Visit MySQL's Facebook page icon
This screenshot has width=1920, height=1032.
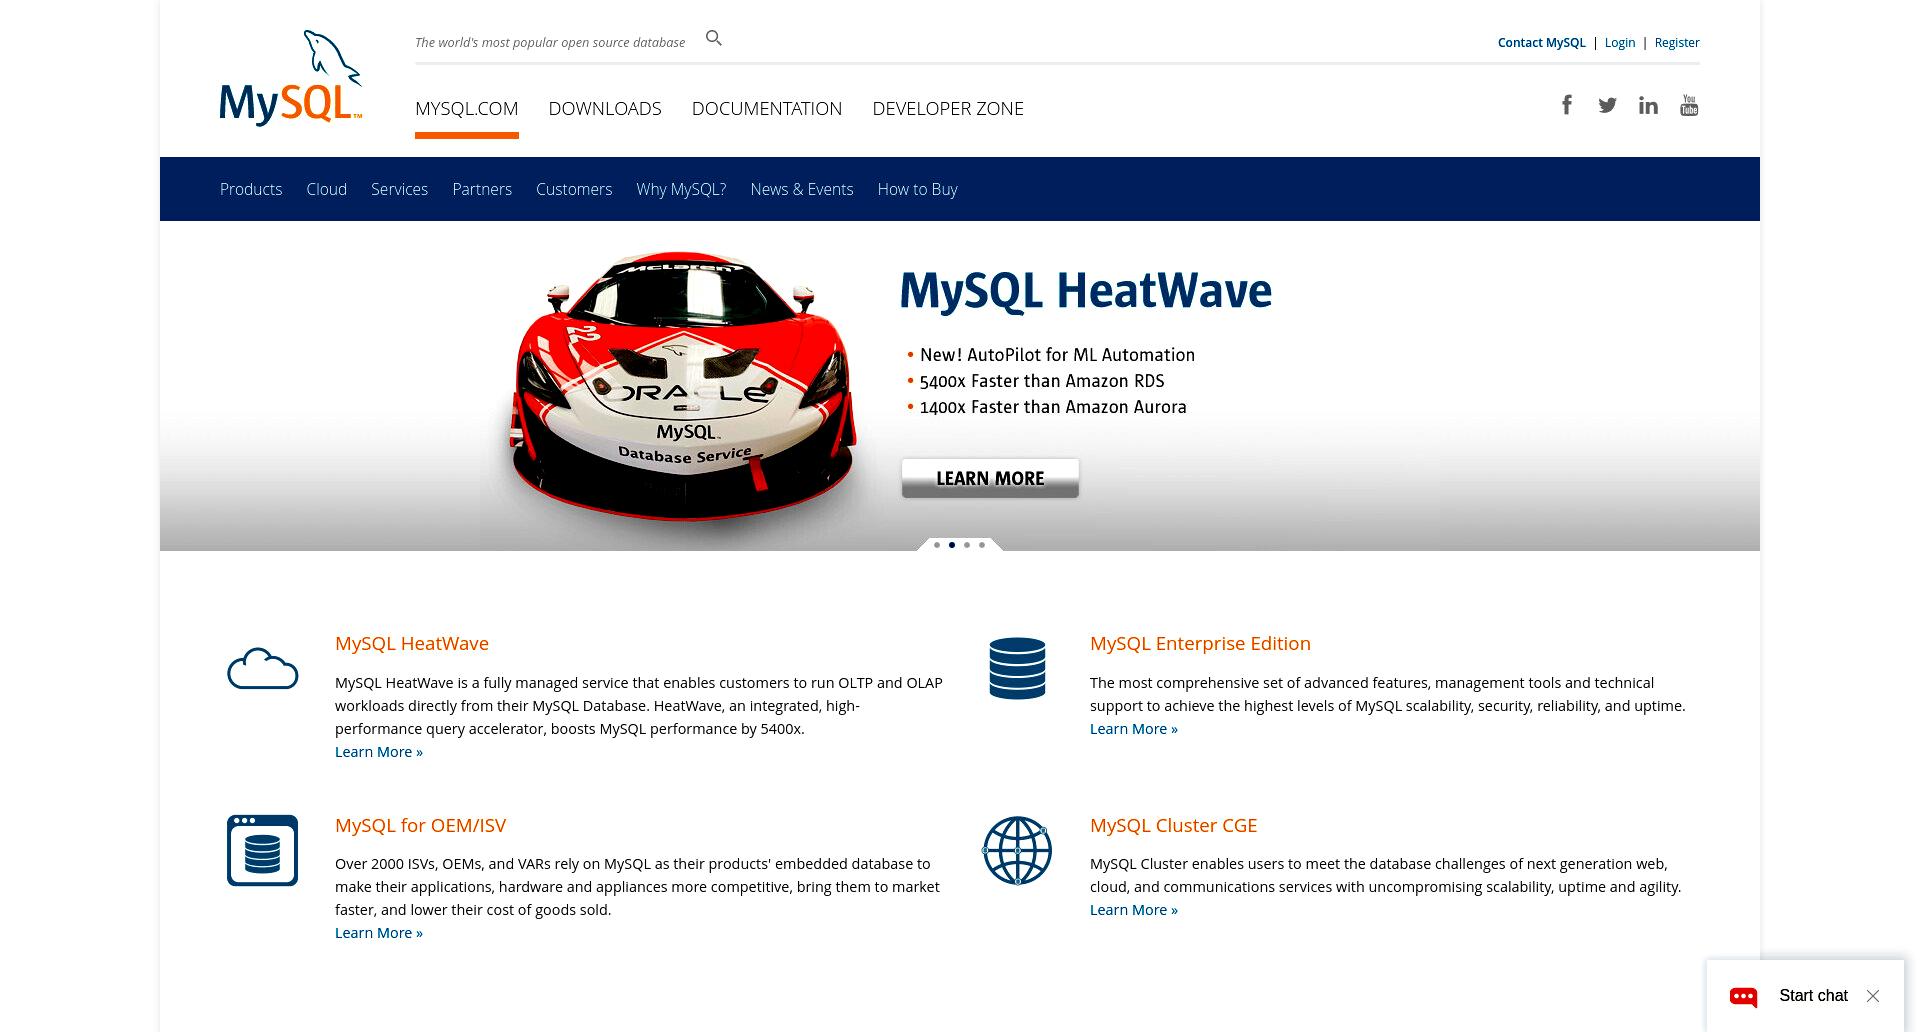point(1567,105)
